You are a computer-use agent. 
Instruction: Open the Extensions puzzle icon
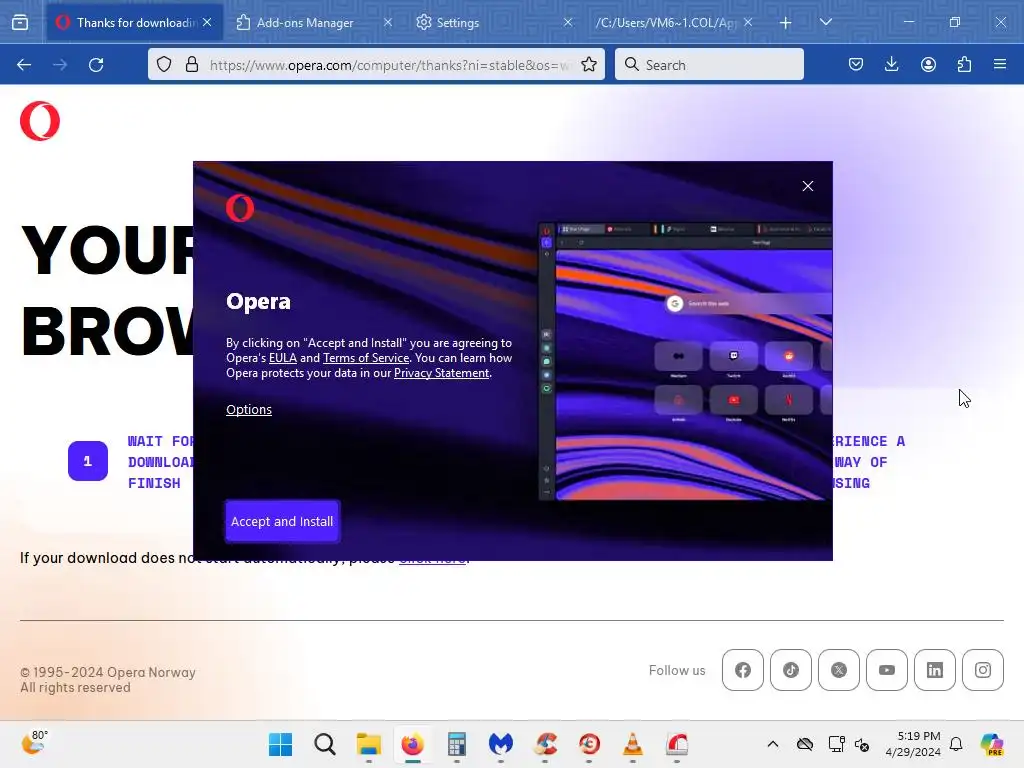pos(964,65)
